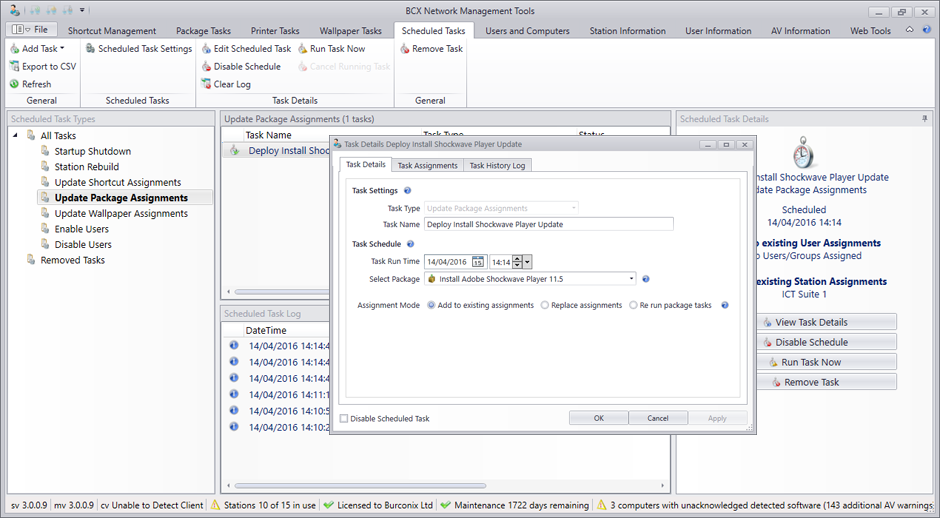
Task: Click pin icon on Scheduled Task Details
Action: pos(924,119)
